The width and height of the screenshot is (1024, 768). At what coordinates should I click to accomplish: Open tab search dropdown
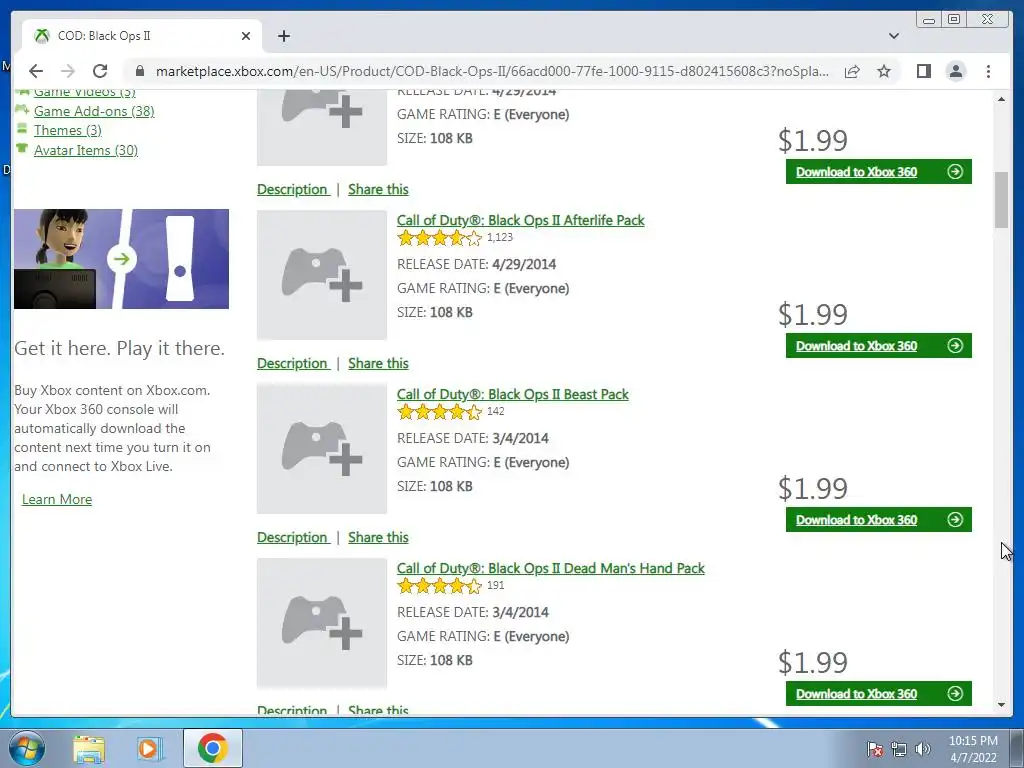[x=893, y=36]
